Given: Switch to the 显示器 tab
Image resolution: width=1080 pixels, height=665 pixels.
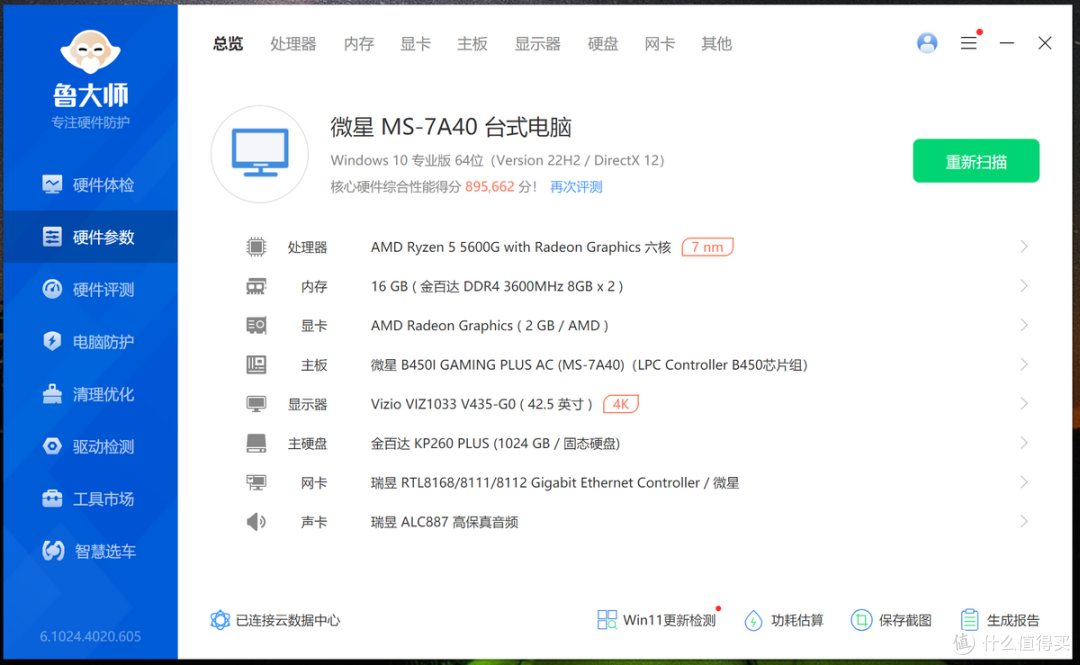Looking at the screenshot, I should click(538, 44).
